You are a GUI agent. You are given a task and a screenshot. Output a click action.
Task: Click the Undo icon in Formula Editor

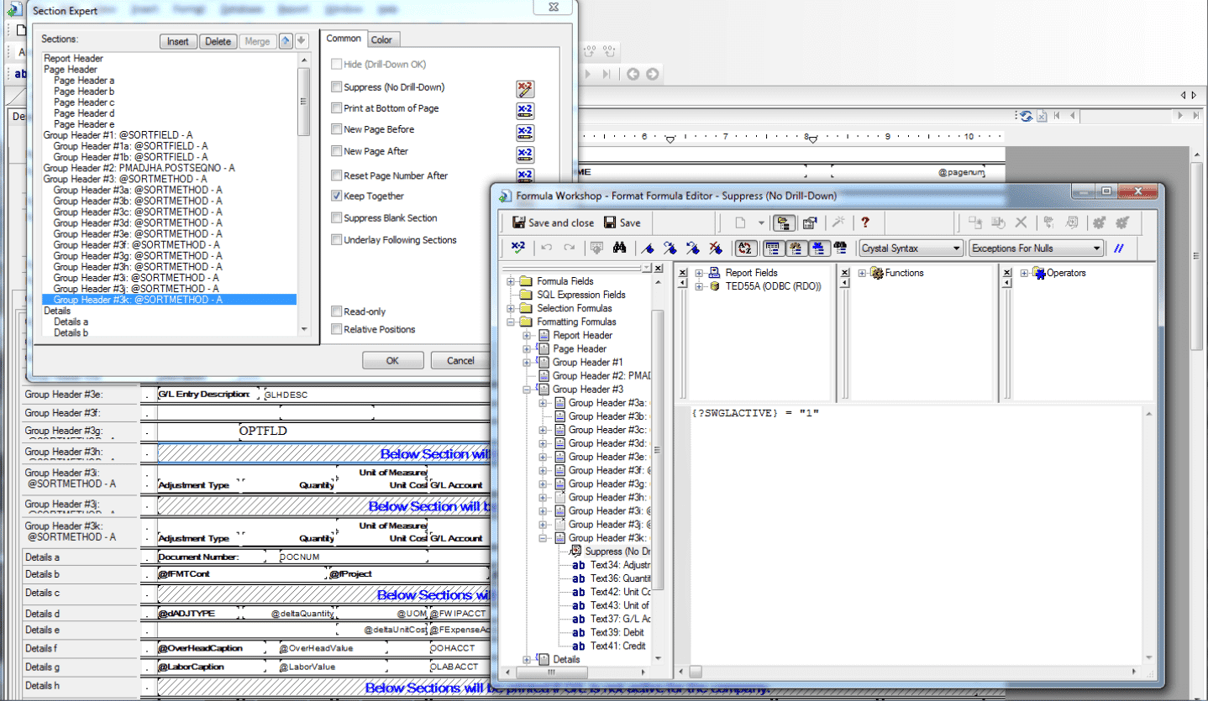tap(548, 248)
